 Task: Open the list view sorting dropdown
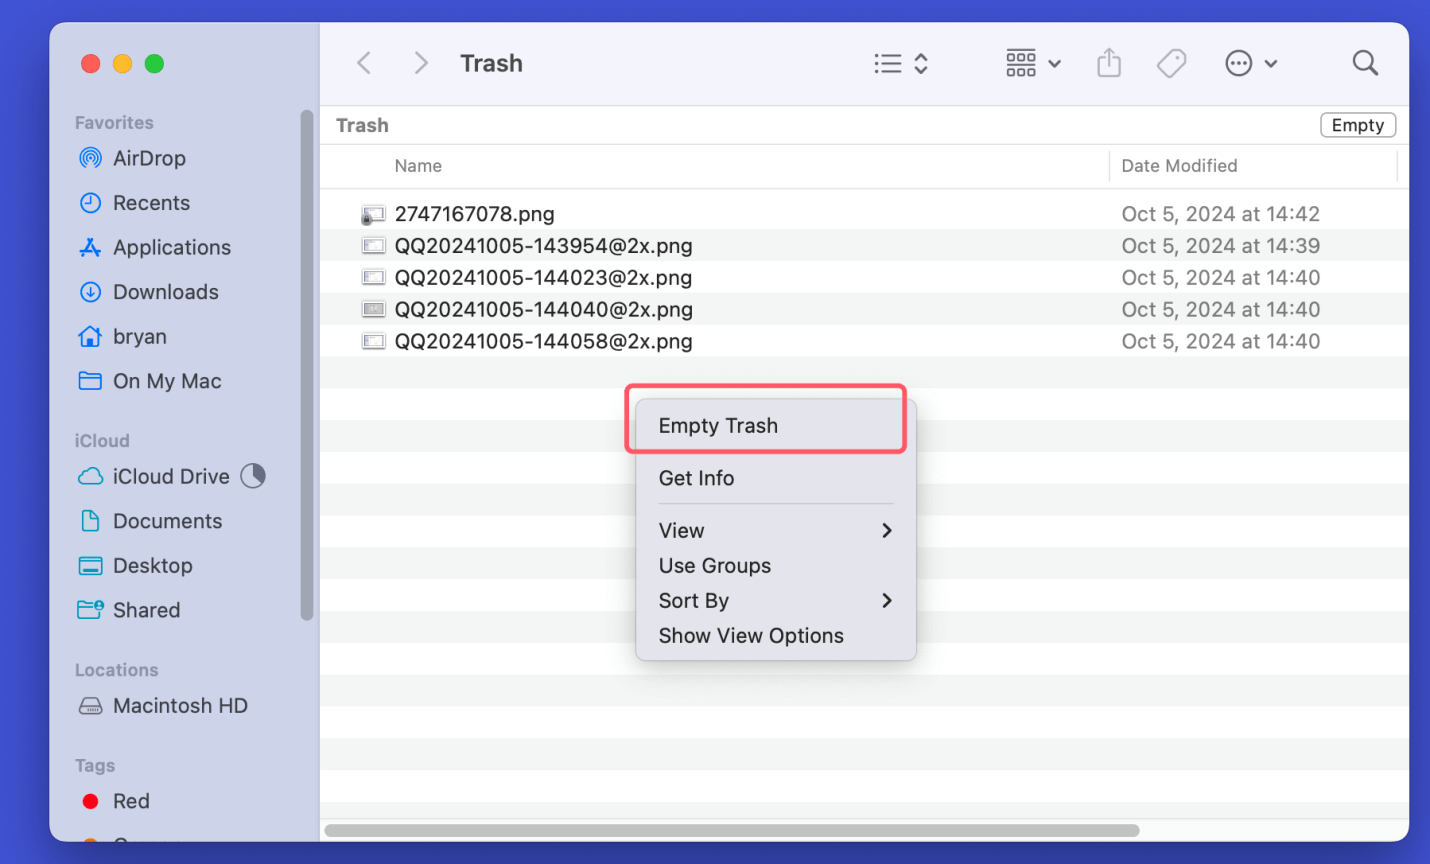tap(899, 62)
